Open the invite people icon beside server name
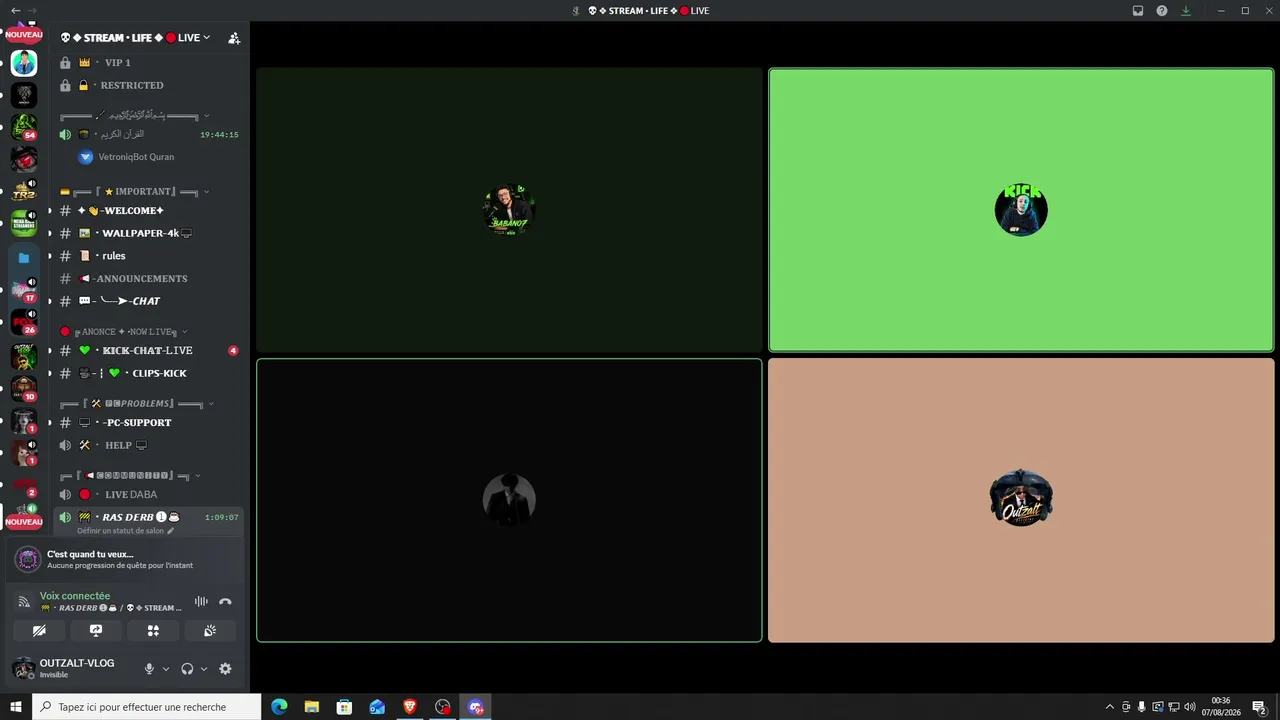Viewport: 1280px width, 720px height. (x=234, y=38)
